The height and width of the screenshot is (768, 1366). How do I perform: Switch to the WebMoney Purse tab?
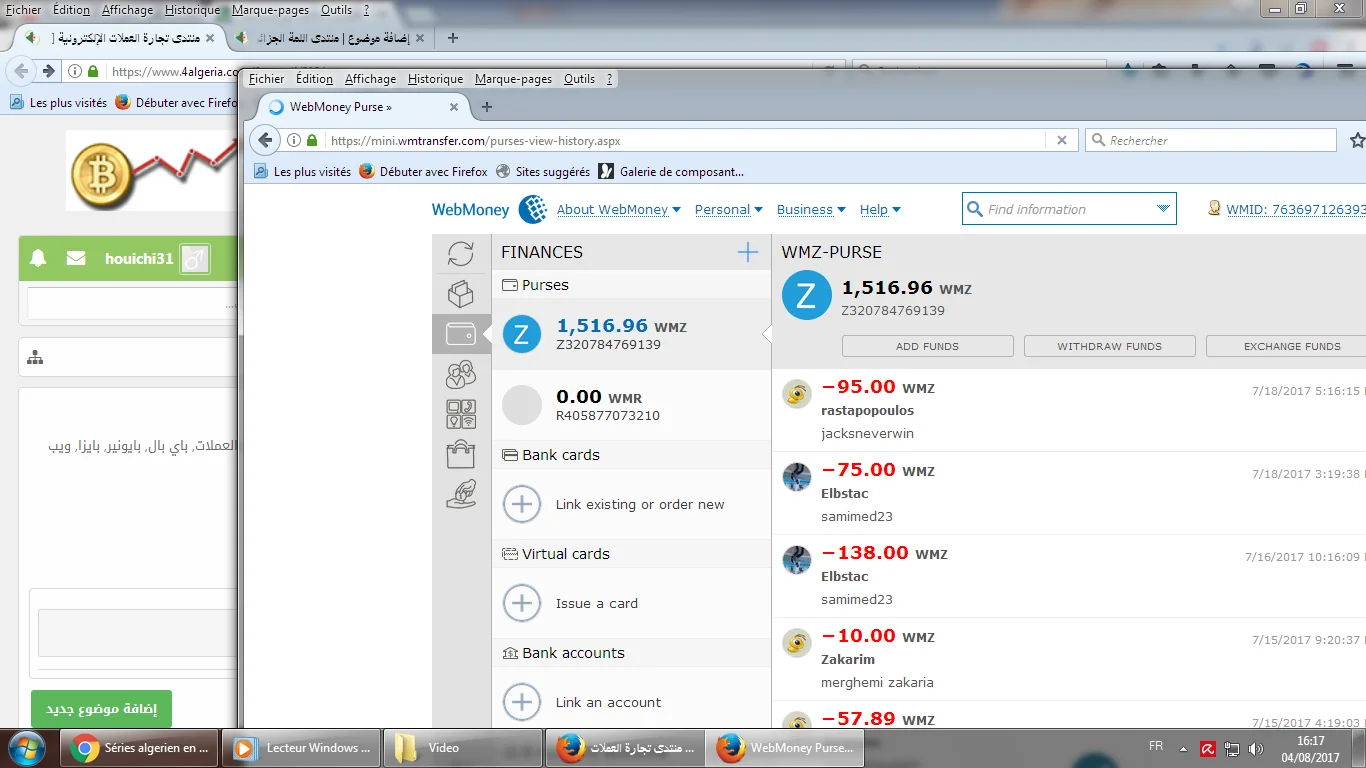point(350,107)
